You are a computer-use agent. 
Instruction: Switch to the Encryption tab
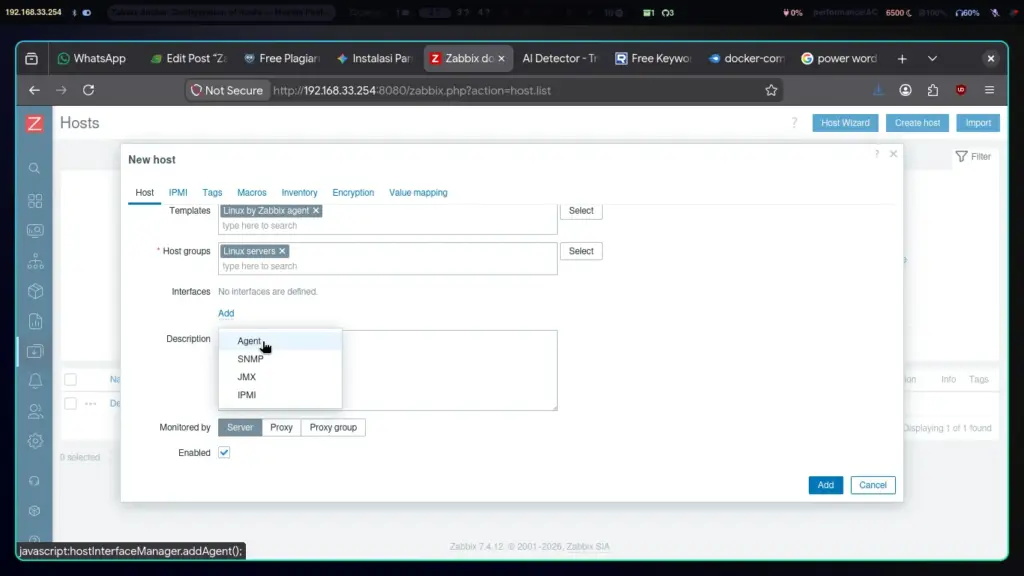click(x=353, y=193)
